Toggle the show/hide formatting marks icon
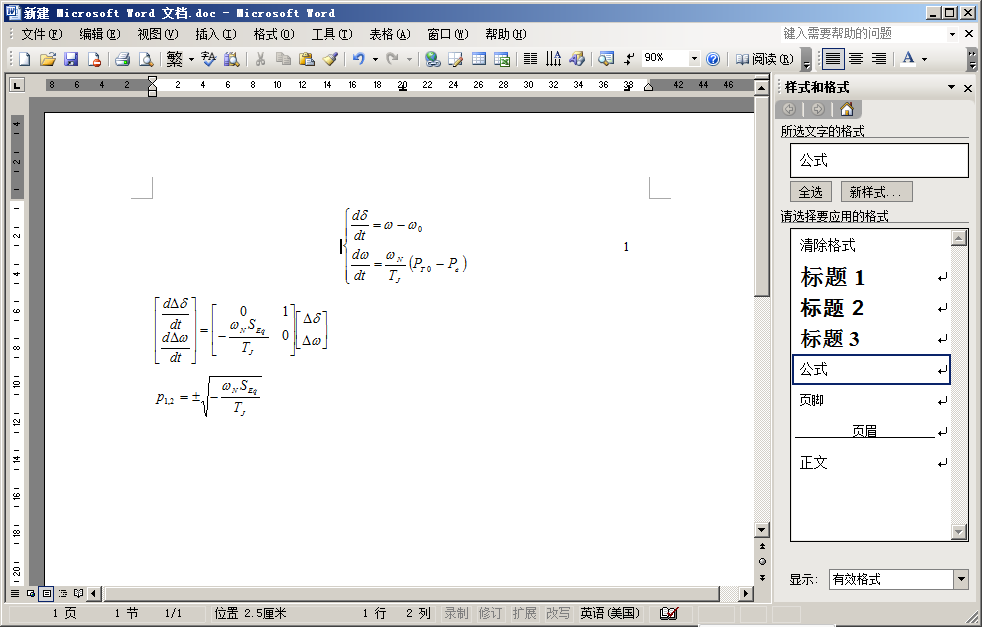 click(629, 59)
